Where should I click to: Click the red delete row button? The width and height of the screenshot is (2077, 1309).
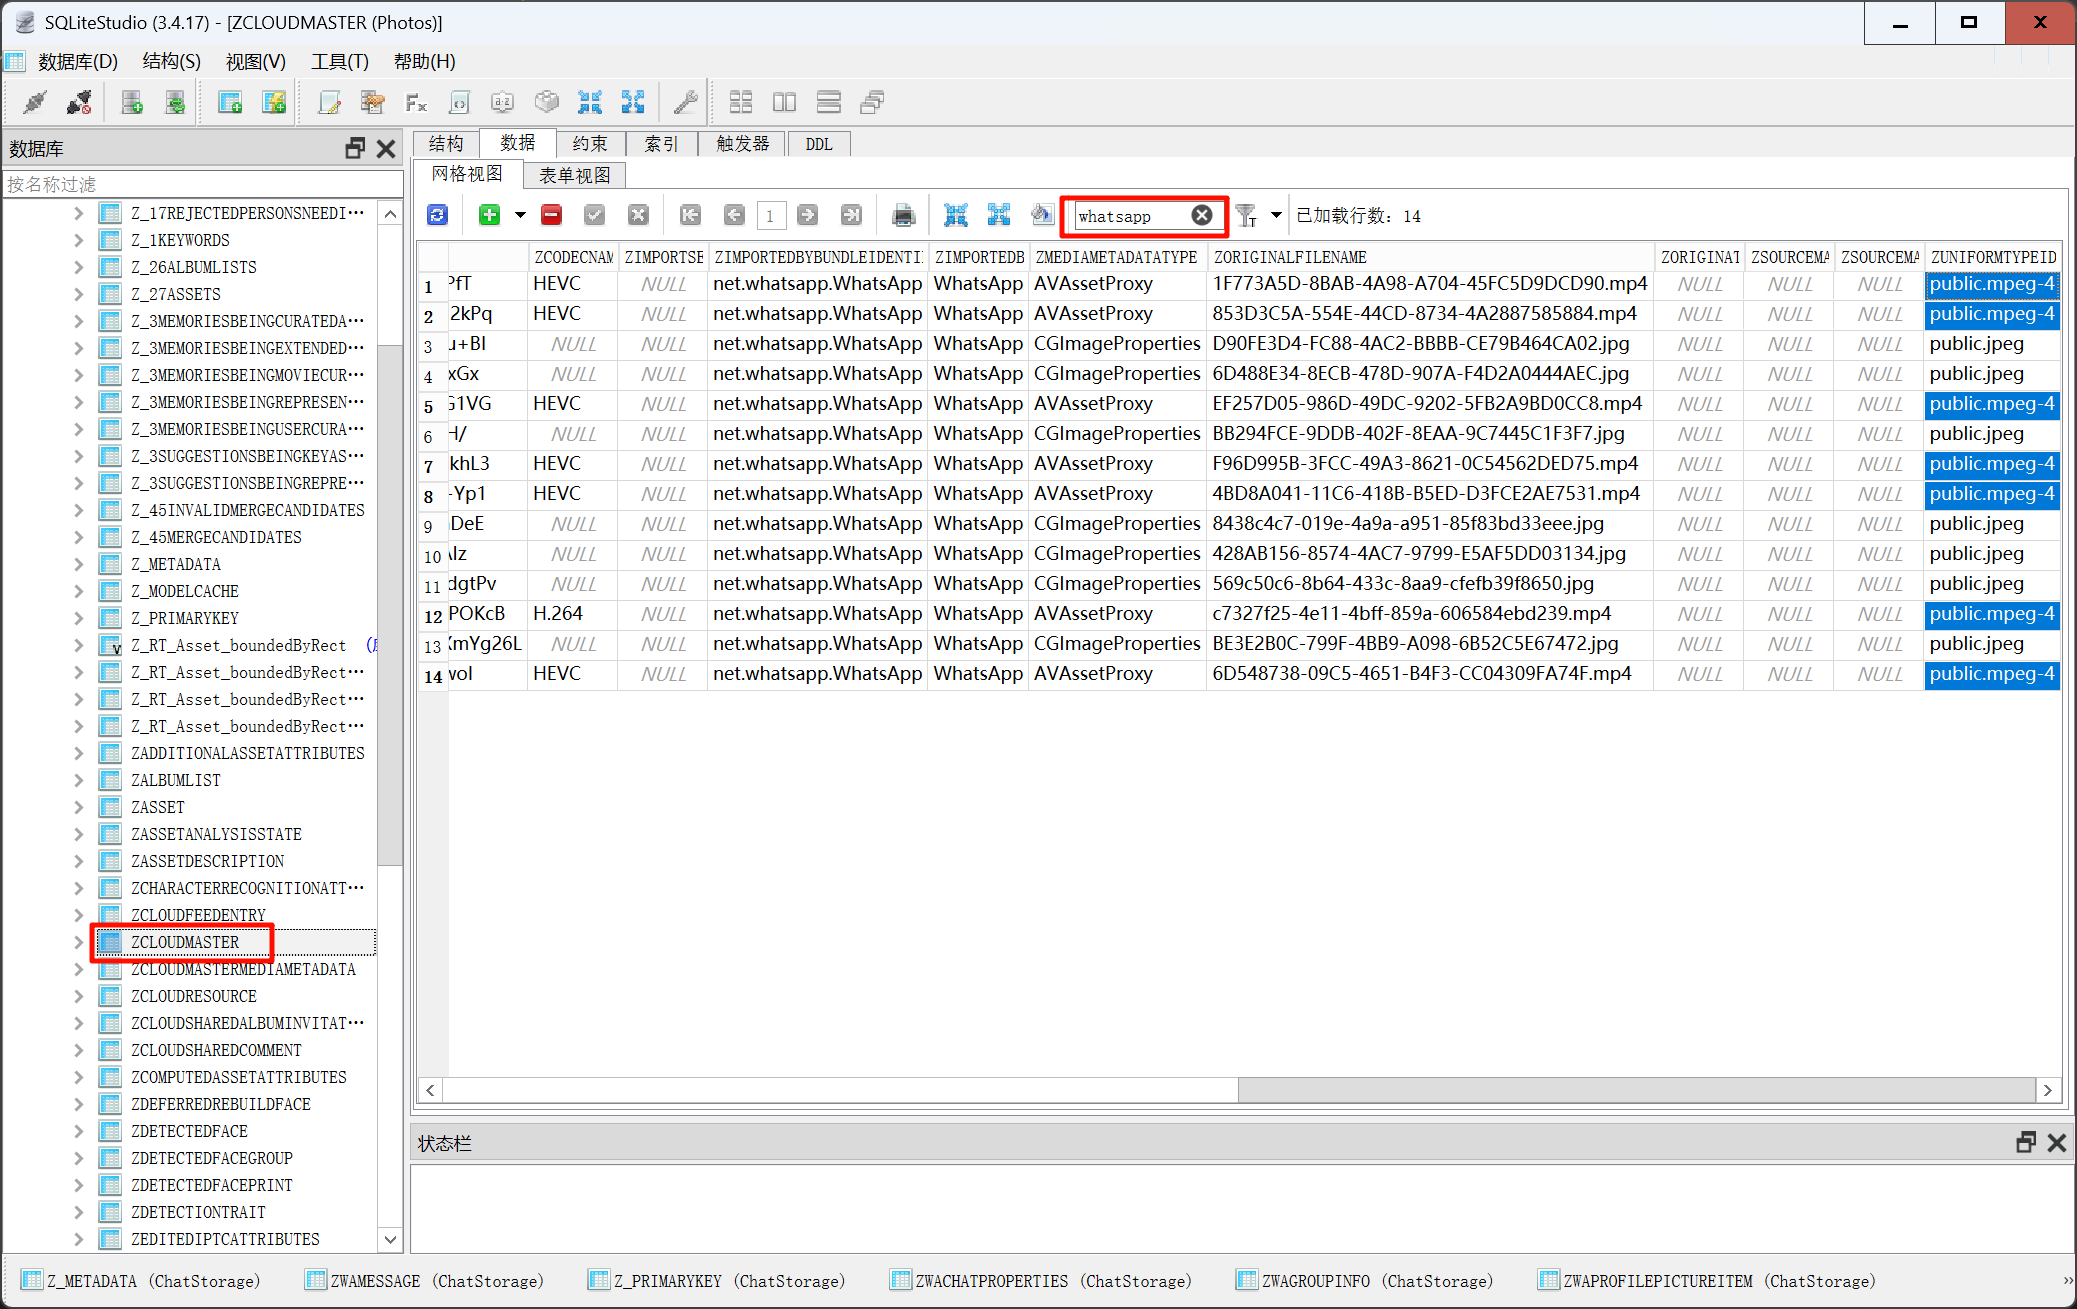pyautogui.click(x=551, y=215)
